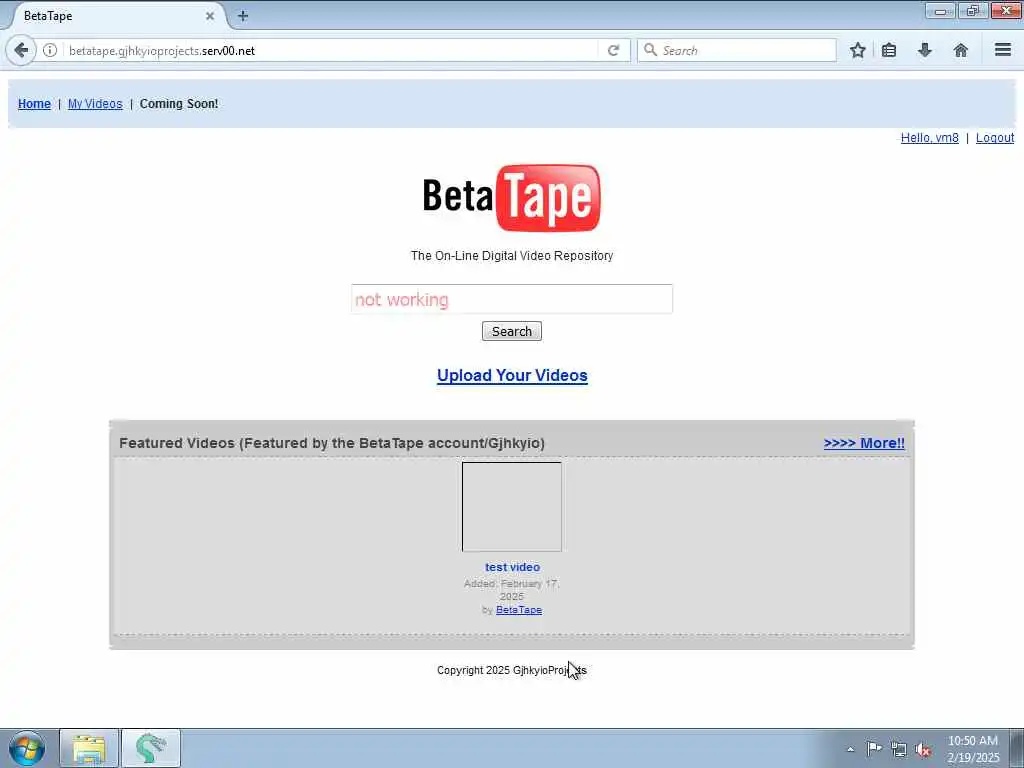Click the Featured Videos heading text
The image size is (1024, 768).
point(332,443)
